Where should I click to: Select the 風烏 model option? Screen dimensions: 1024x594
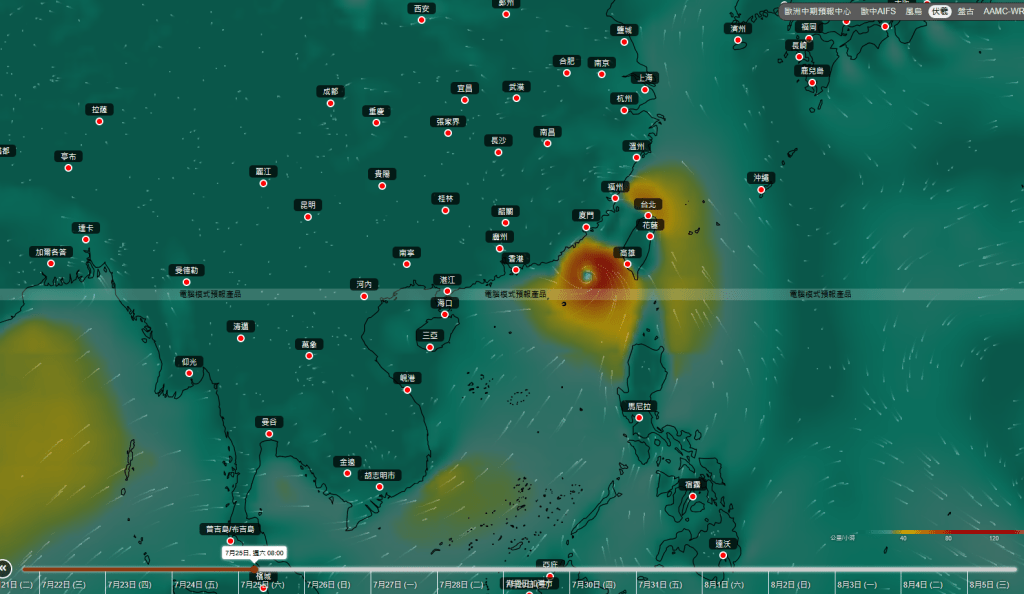pos(913,12)
